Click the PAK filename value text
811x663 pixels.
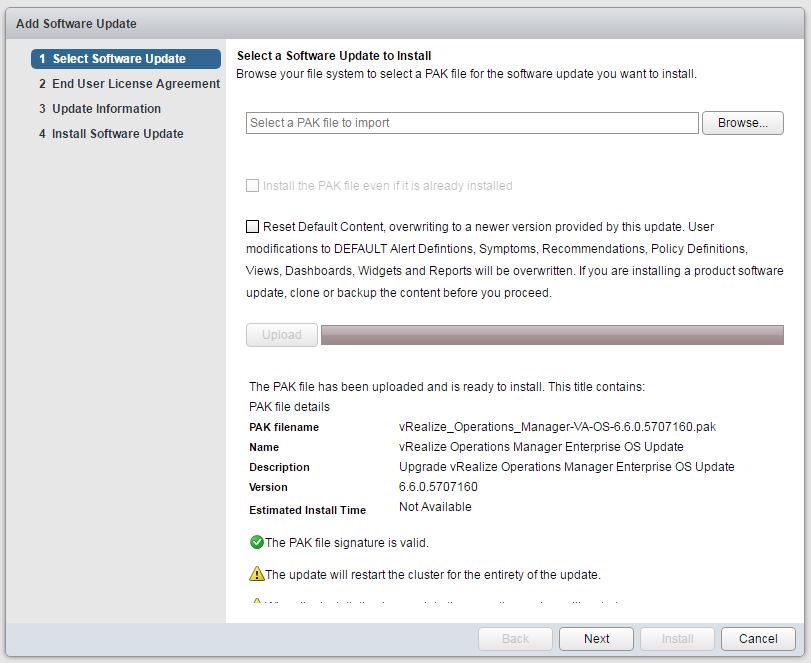pos(557,427)
